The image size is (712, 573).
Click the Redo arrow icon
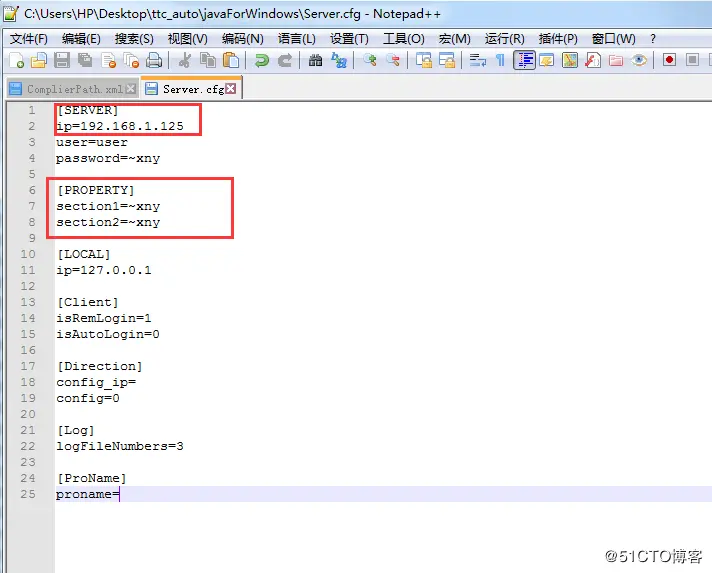[x=285, y=60]
